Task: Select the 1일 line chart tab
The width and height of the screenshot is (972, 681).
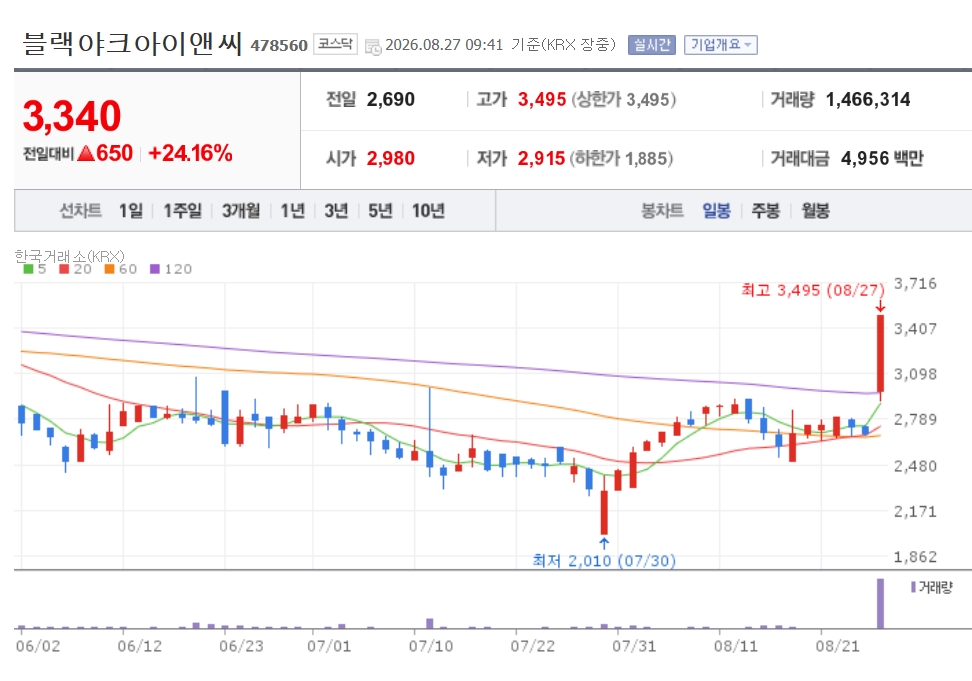Action: (131, 211)
